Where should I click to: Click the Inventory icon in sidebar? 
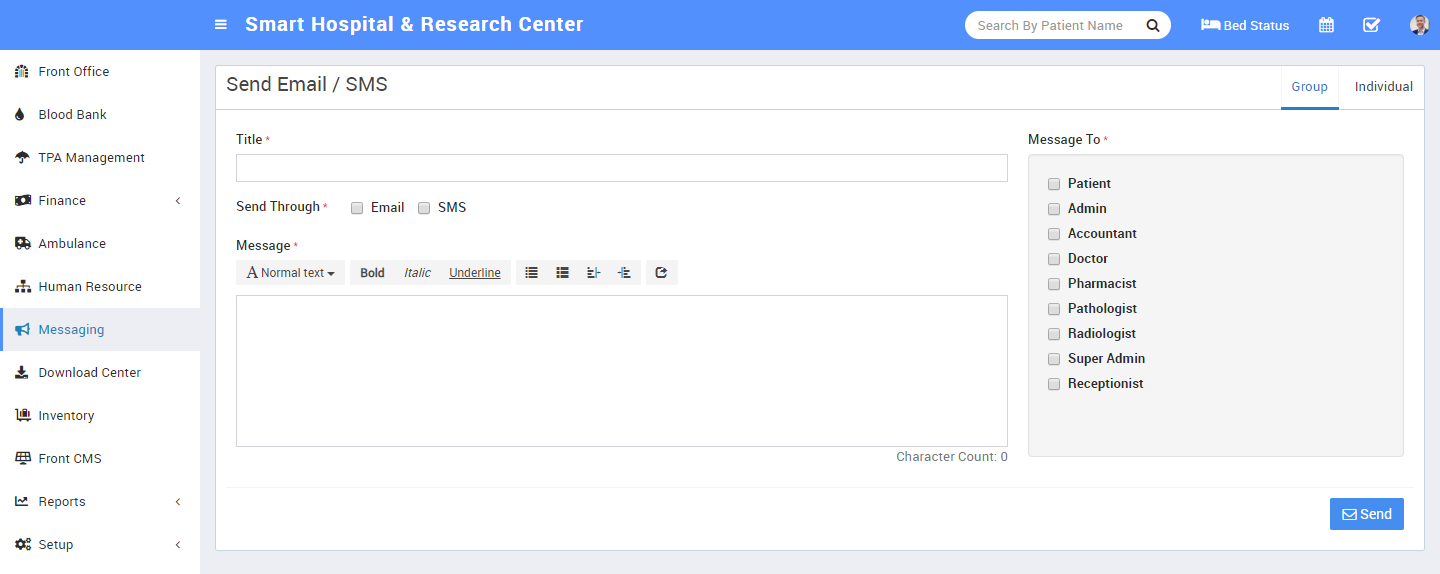pyautogui.click(x=22, y=416)
